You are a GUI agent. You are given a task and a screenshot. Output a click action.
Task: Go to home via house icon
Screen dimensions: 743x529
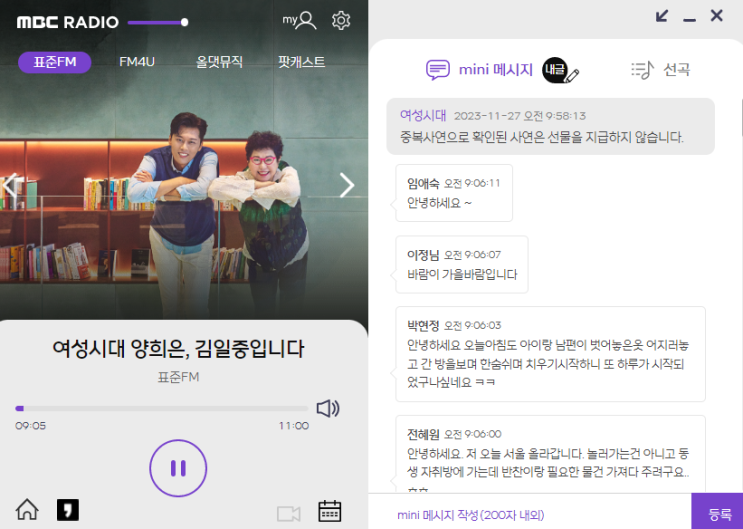(27, 510)
